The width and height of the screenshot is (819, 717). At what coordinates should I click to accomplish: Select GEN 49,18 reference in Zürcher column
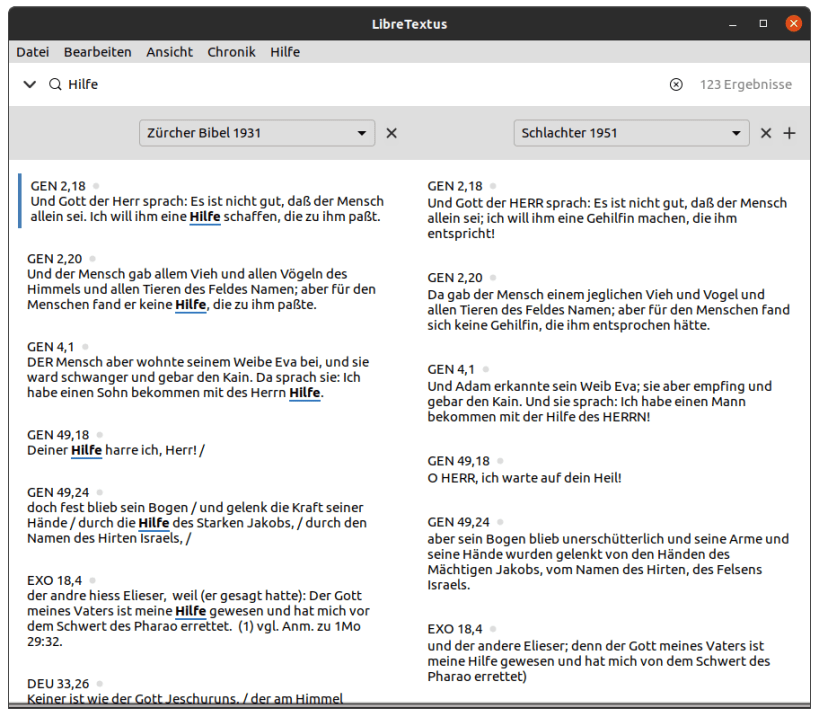tap(58, 436)
